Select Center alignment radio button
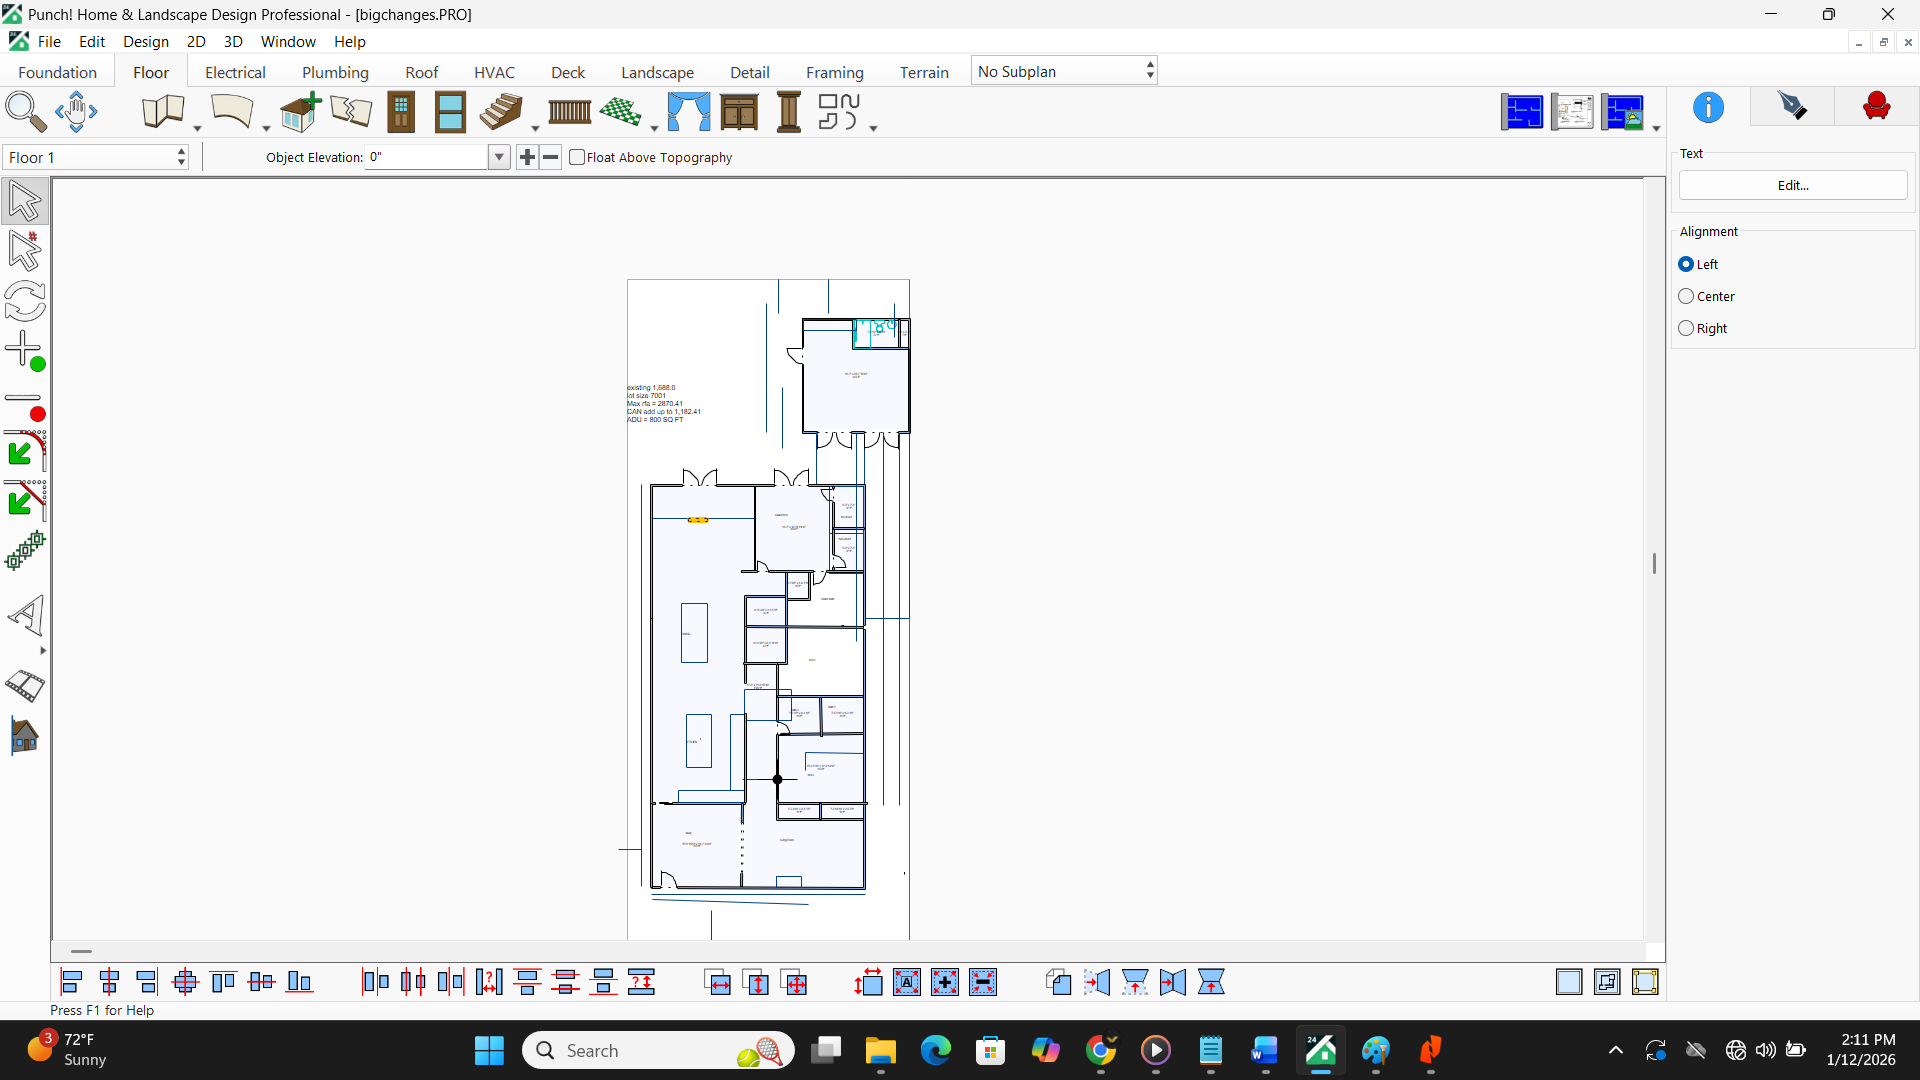The image size is (1920, 1080). [x=1686, y=296]
